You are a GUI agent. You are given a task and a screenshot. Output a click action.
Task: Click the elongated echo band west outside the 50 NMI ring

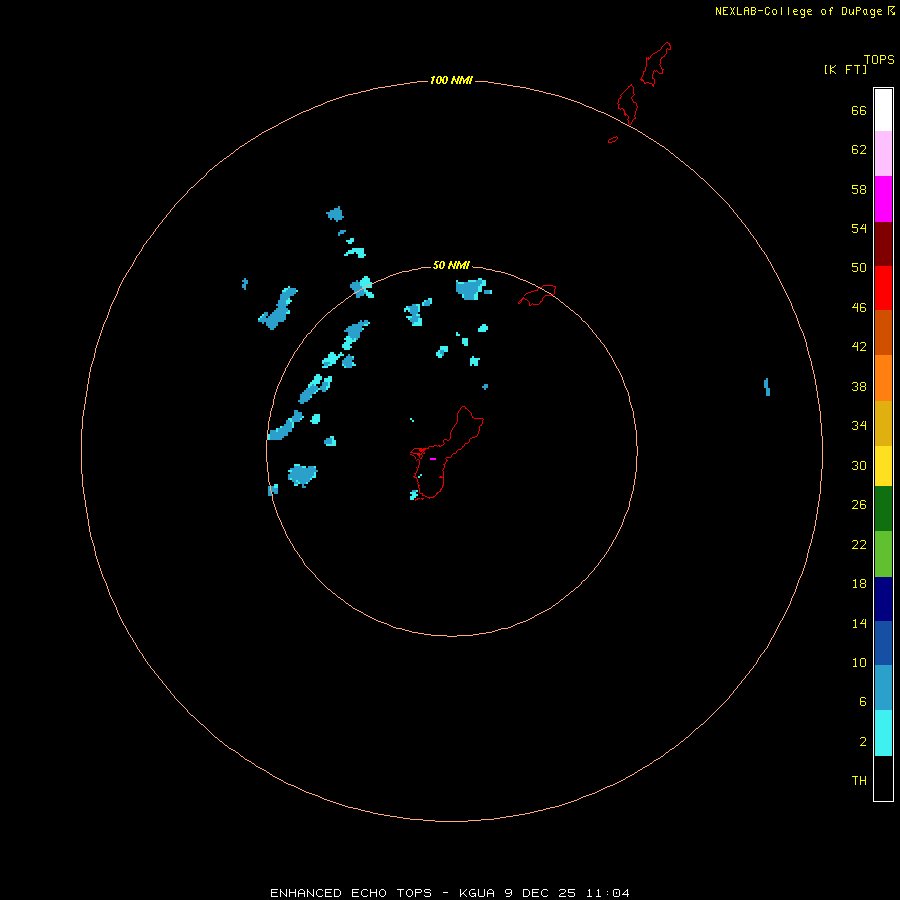click(x=278, y=308)
